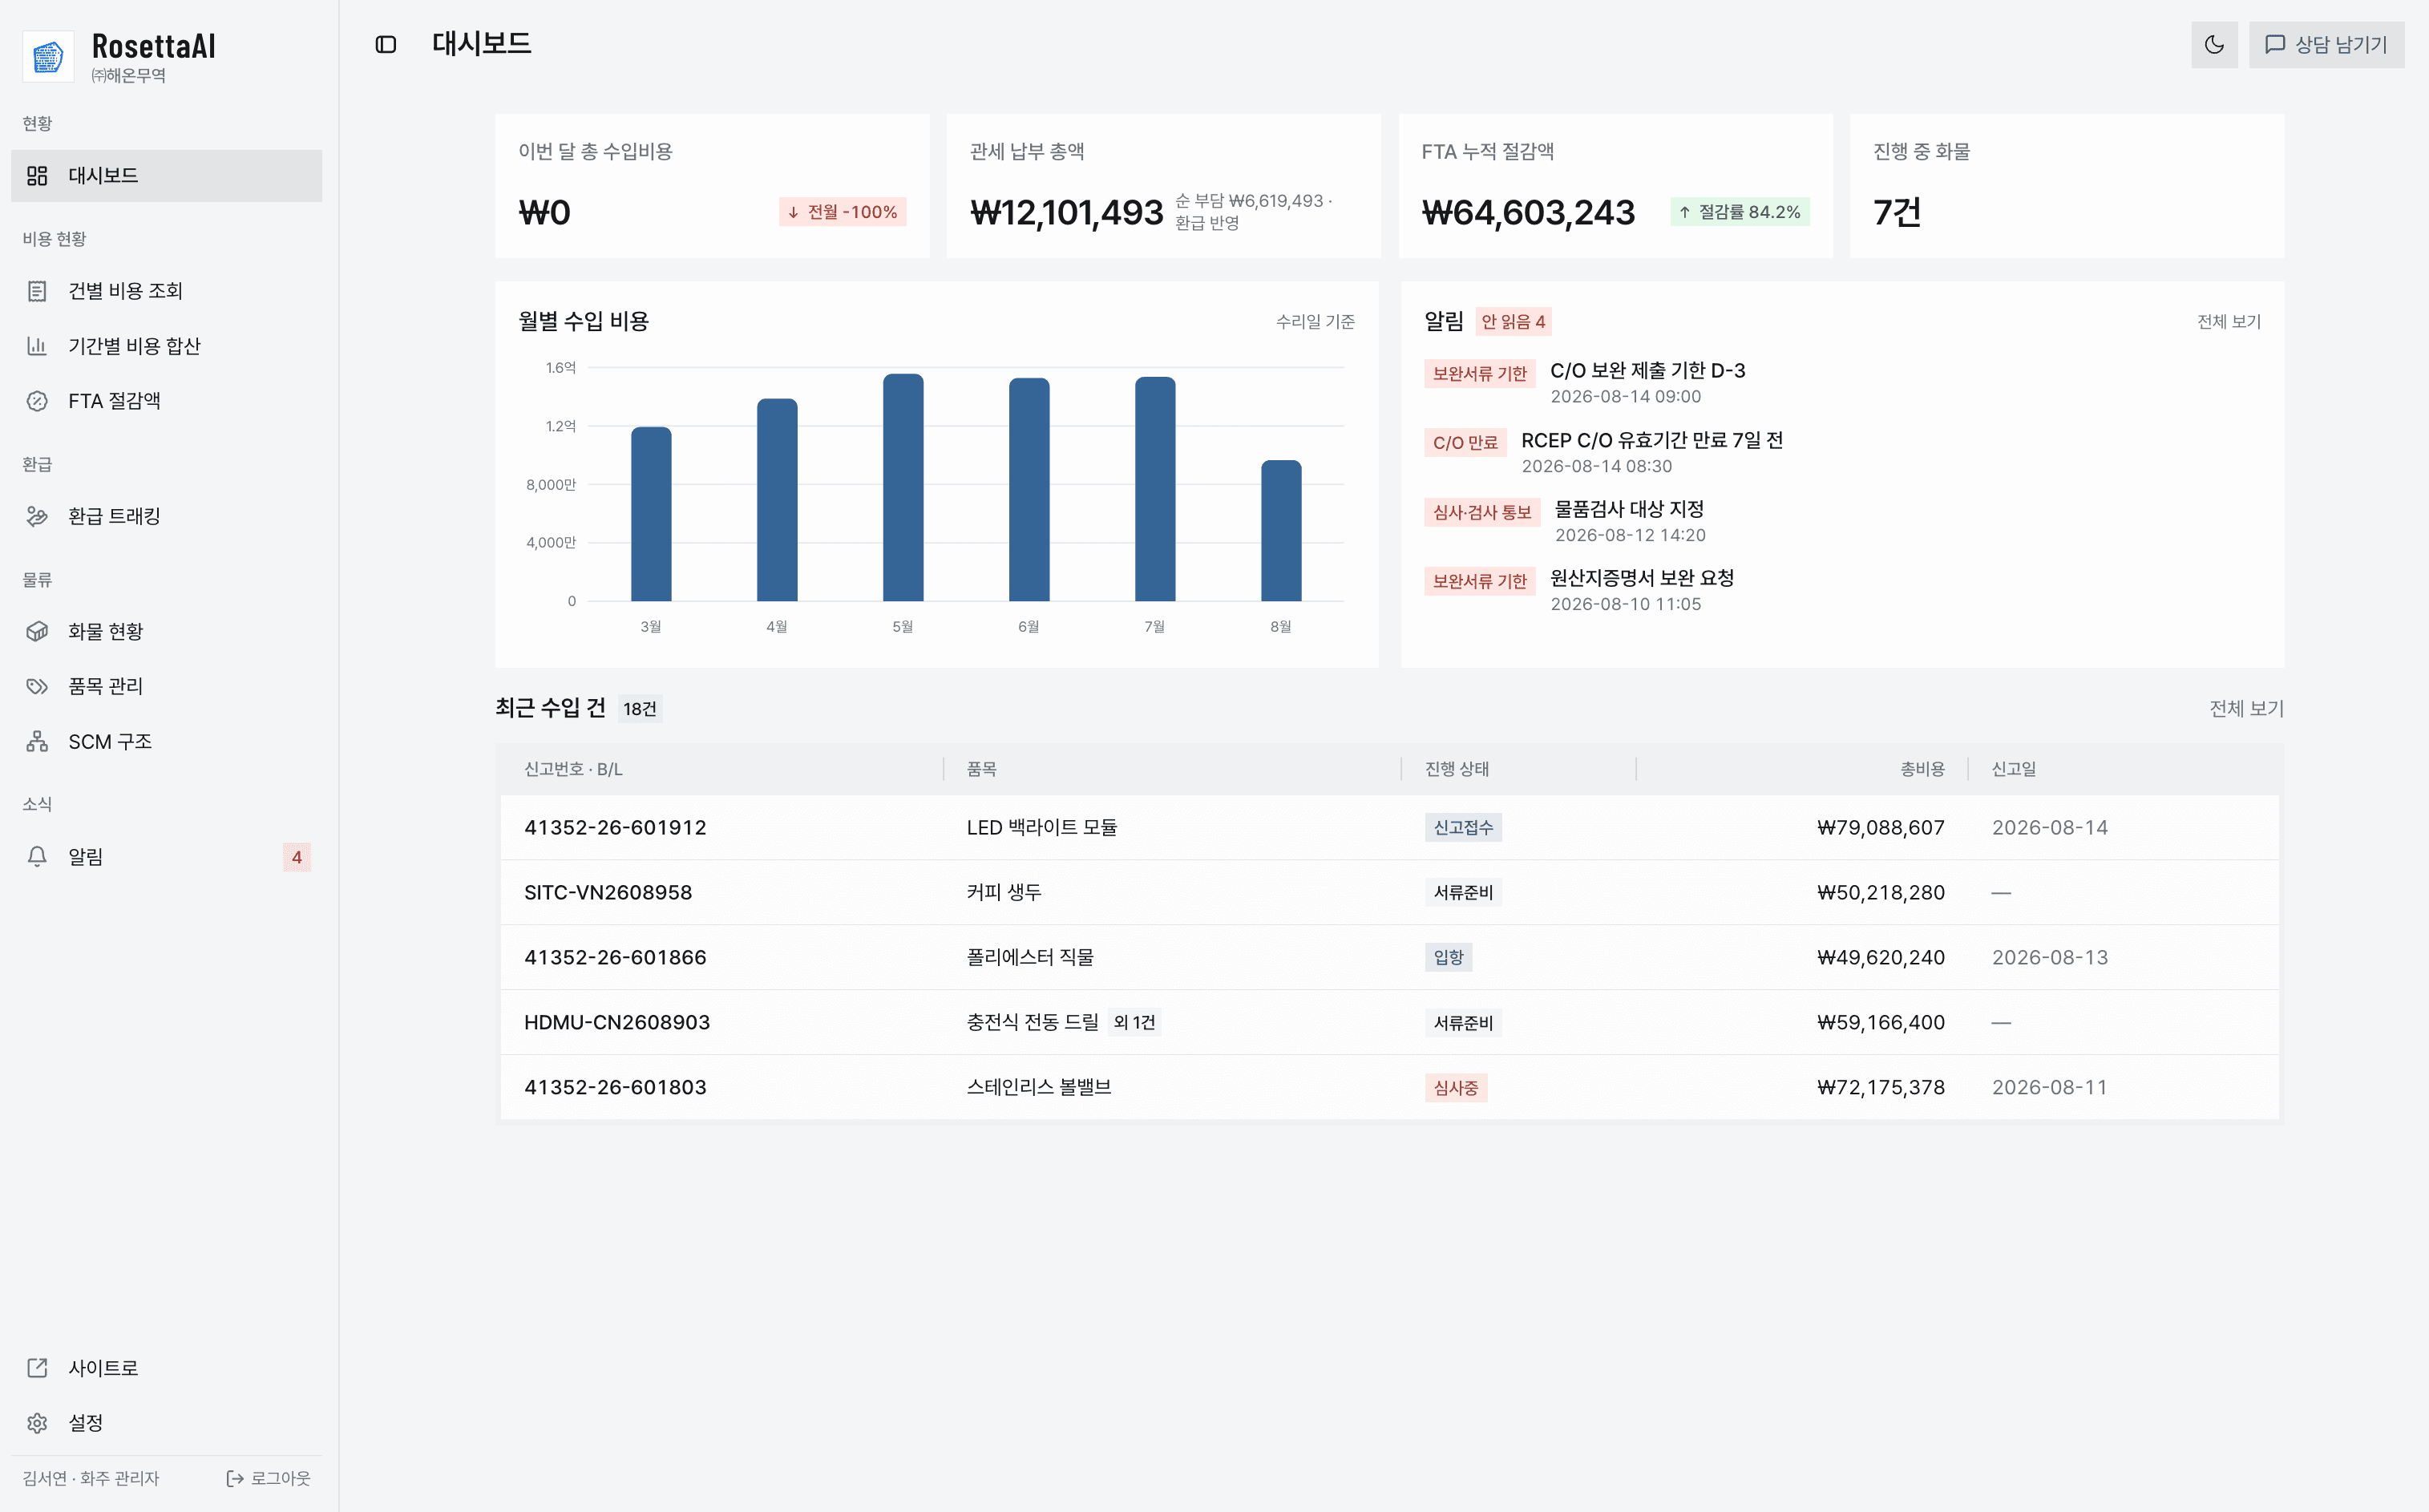This screenshot has height=1512, width=2429.
Task: Open 화물 현황 package icon
Action: [x=37, y=631]
